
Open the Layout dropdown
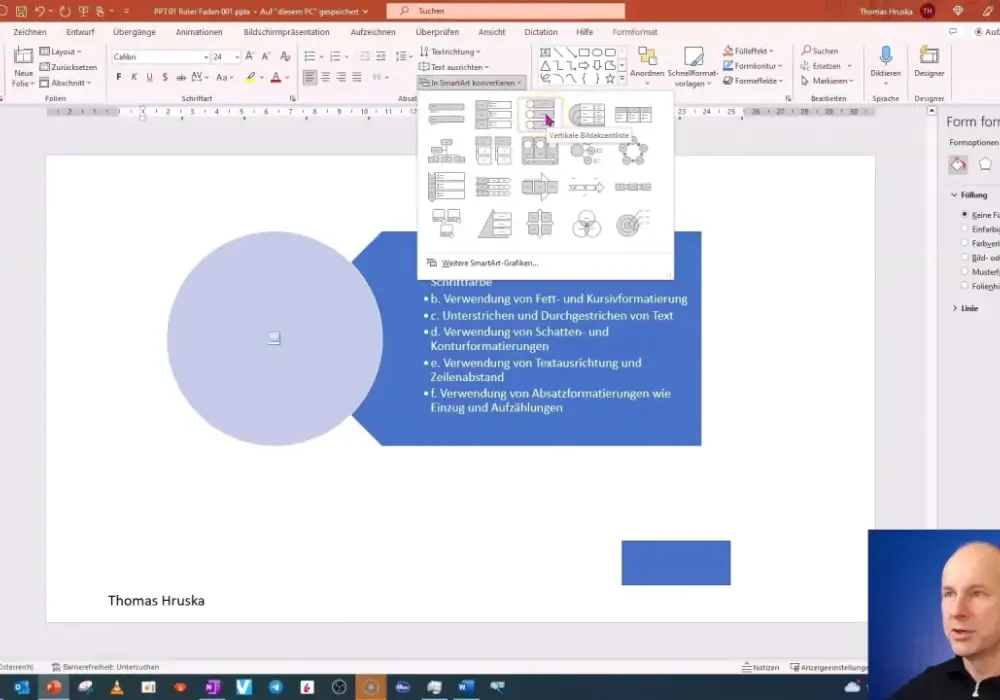click(x=61, y=52)
